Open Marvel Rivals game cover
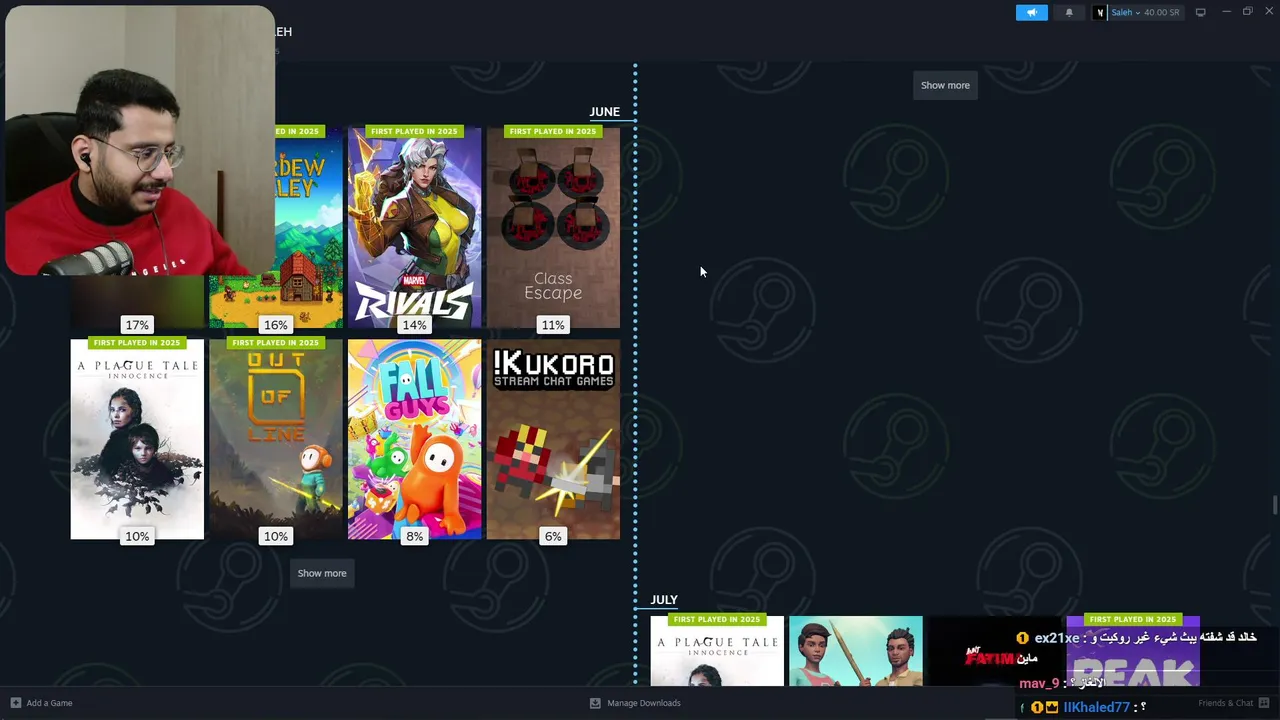Image resolution: width=1280 pixels, height=720 pixels. tap(414, 227)
